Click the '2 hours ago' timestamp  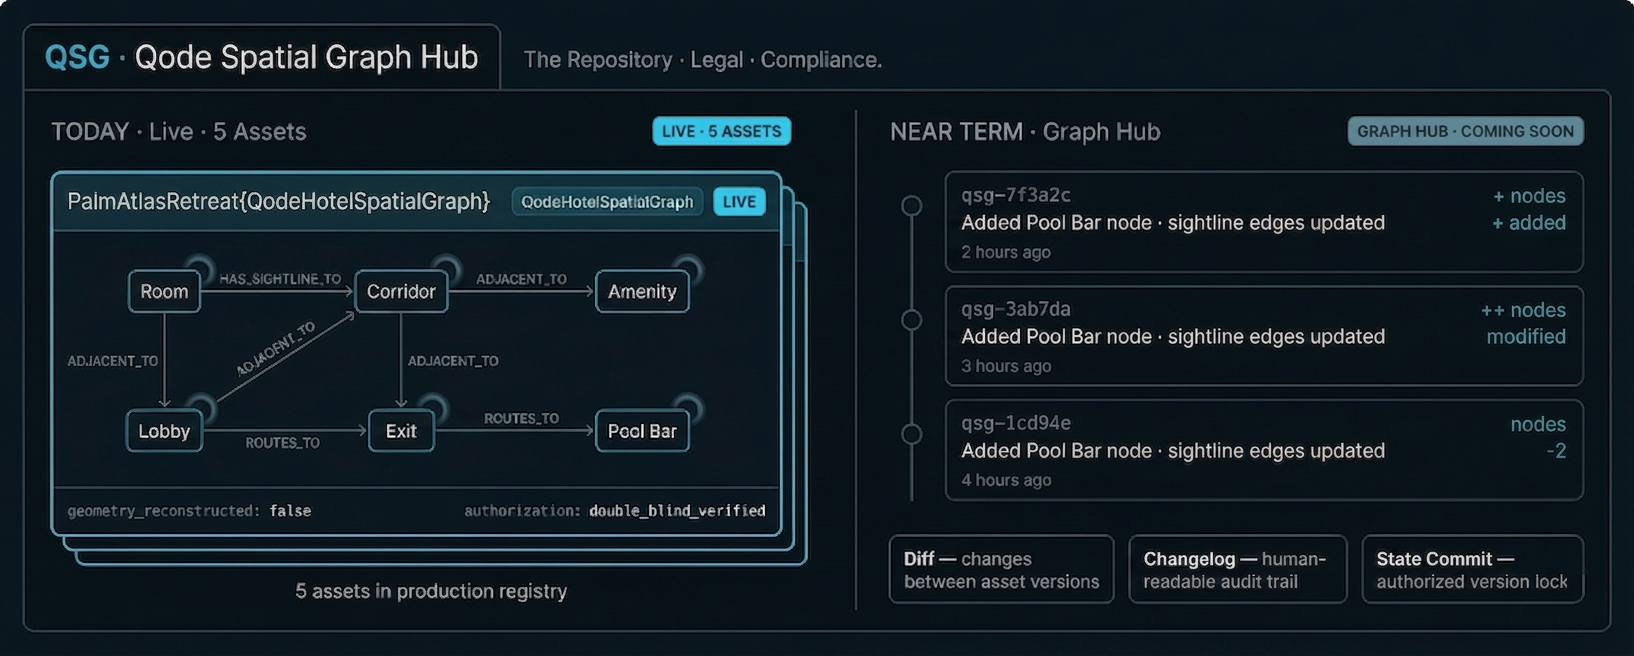click(1006, 252)
